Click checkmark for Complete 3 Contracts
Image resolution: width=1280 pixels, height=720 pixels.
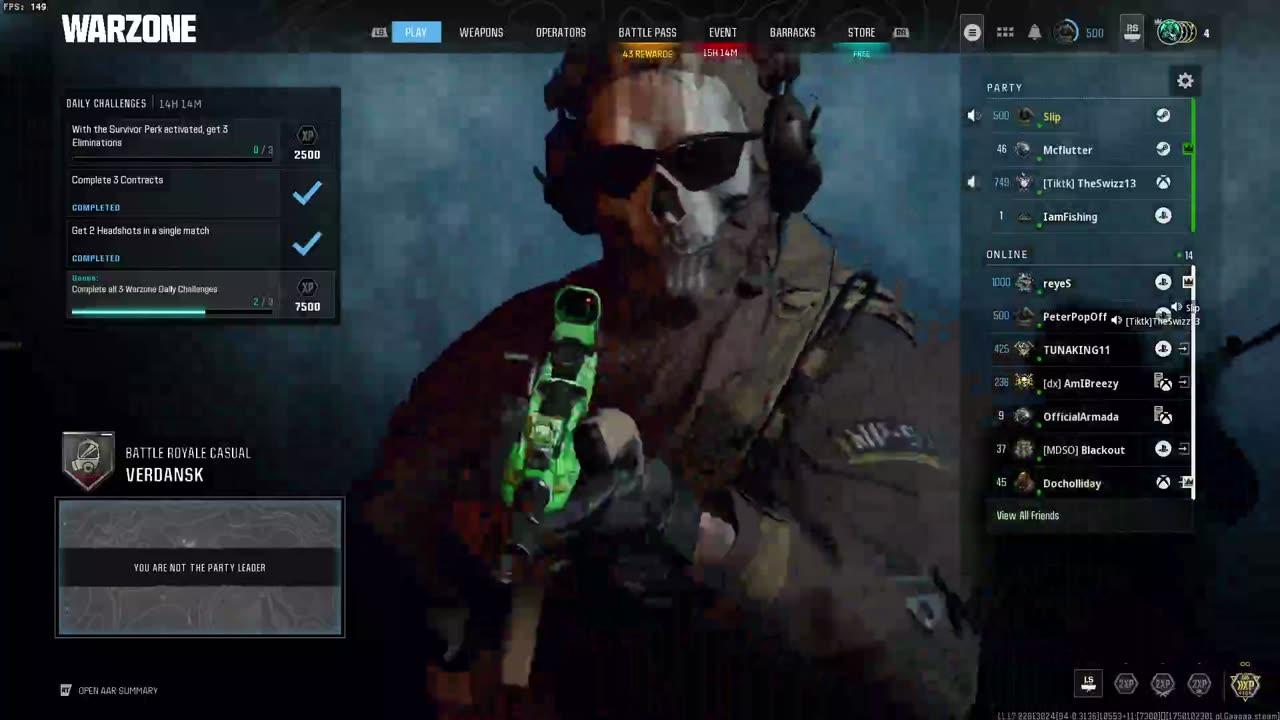307,192
